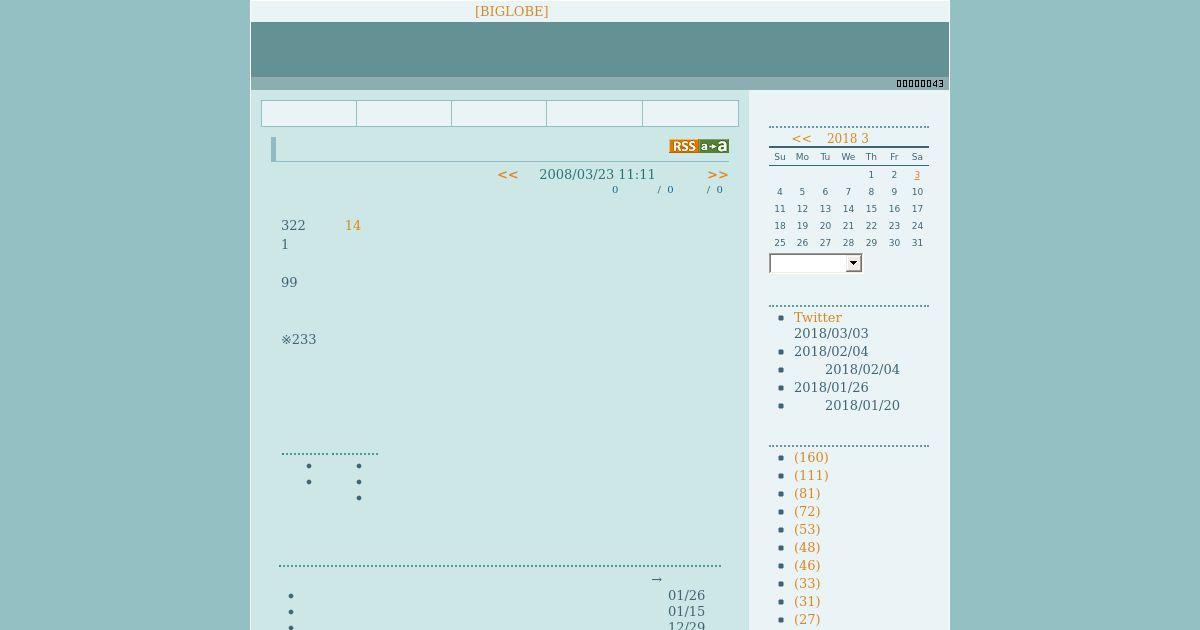The image size is (1200, 630).
Task: Click the green a→a font-size icon
Action: 714,146
